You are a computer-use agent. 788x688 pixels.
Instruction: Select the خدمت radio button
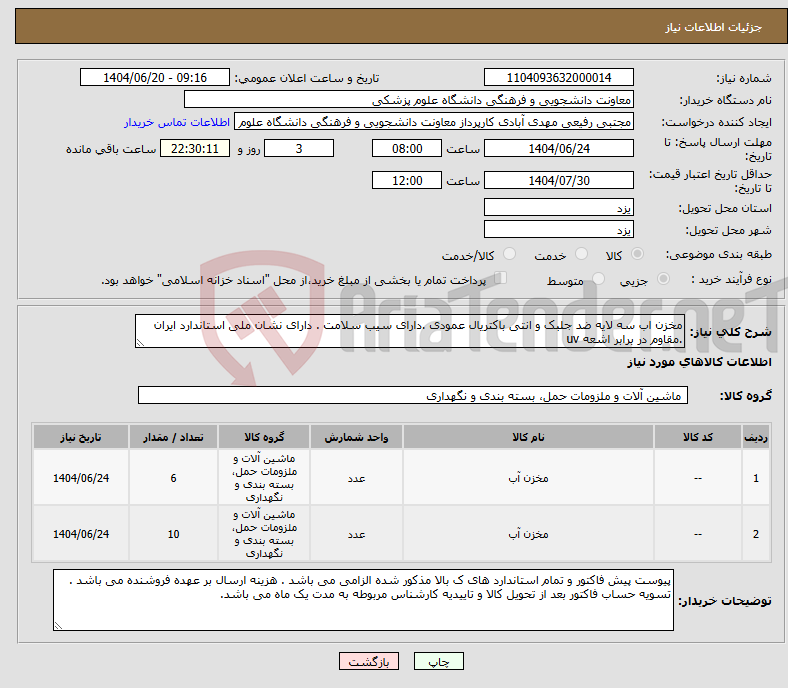[x=577, y=255]
